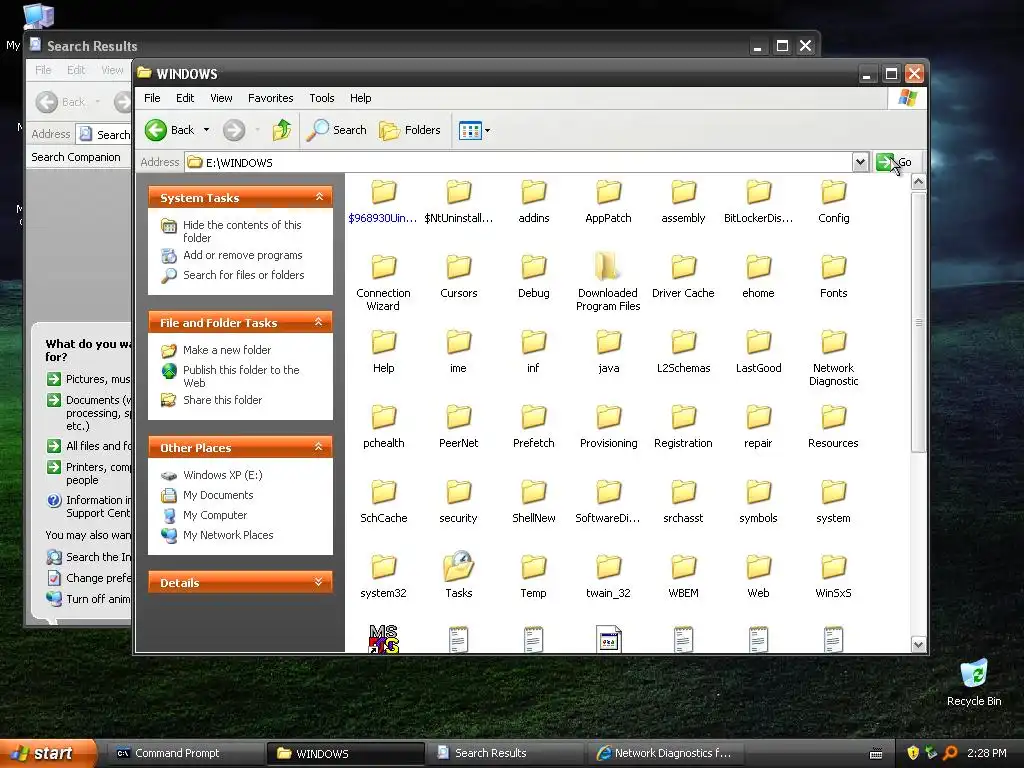Open the Edit menu in WINDOWS window

tap(185, 98)
